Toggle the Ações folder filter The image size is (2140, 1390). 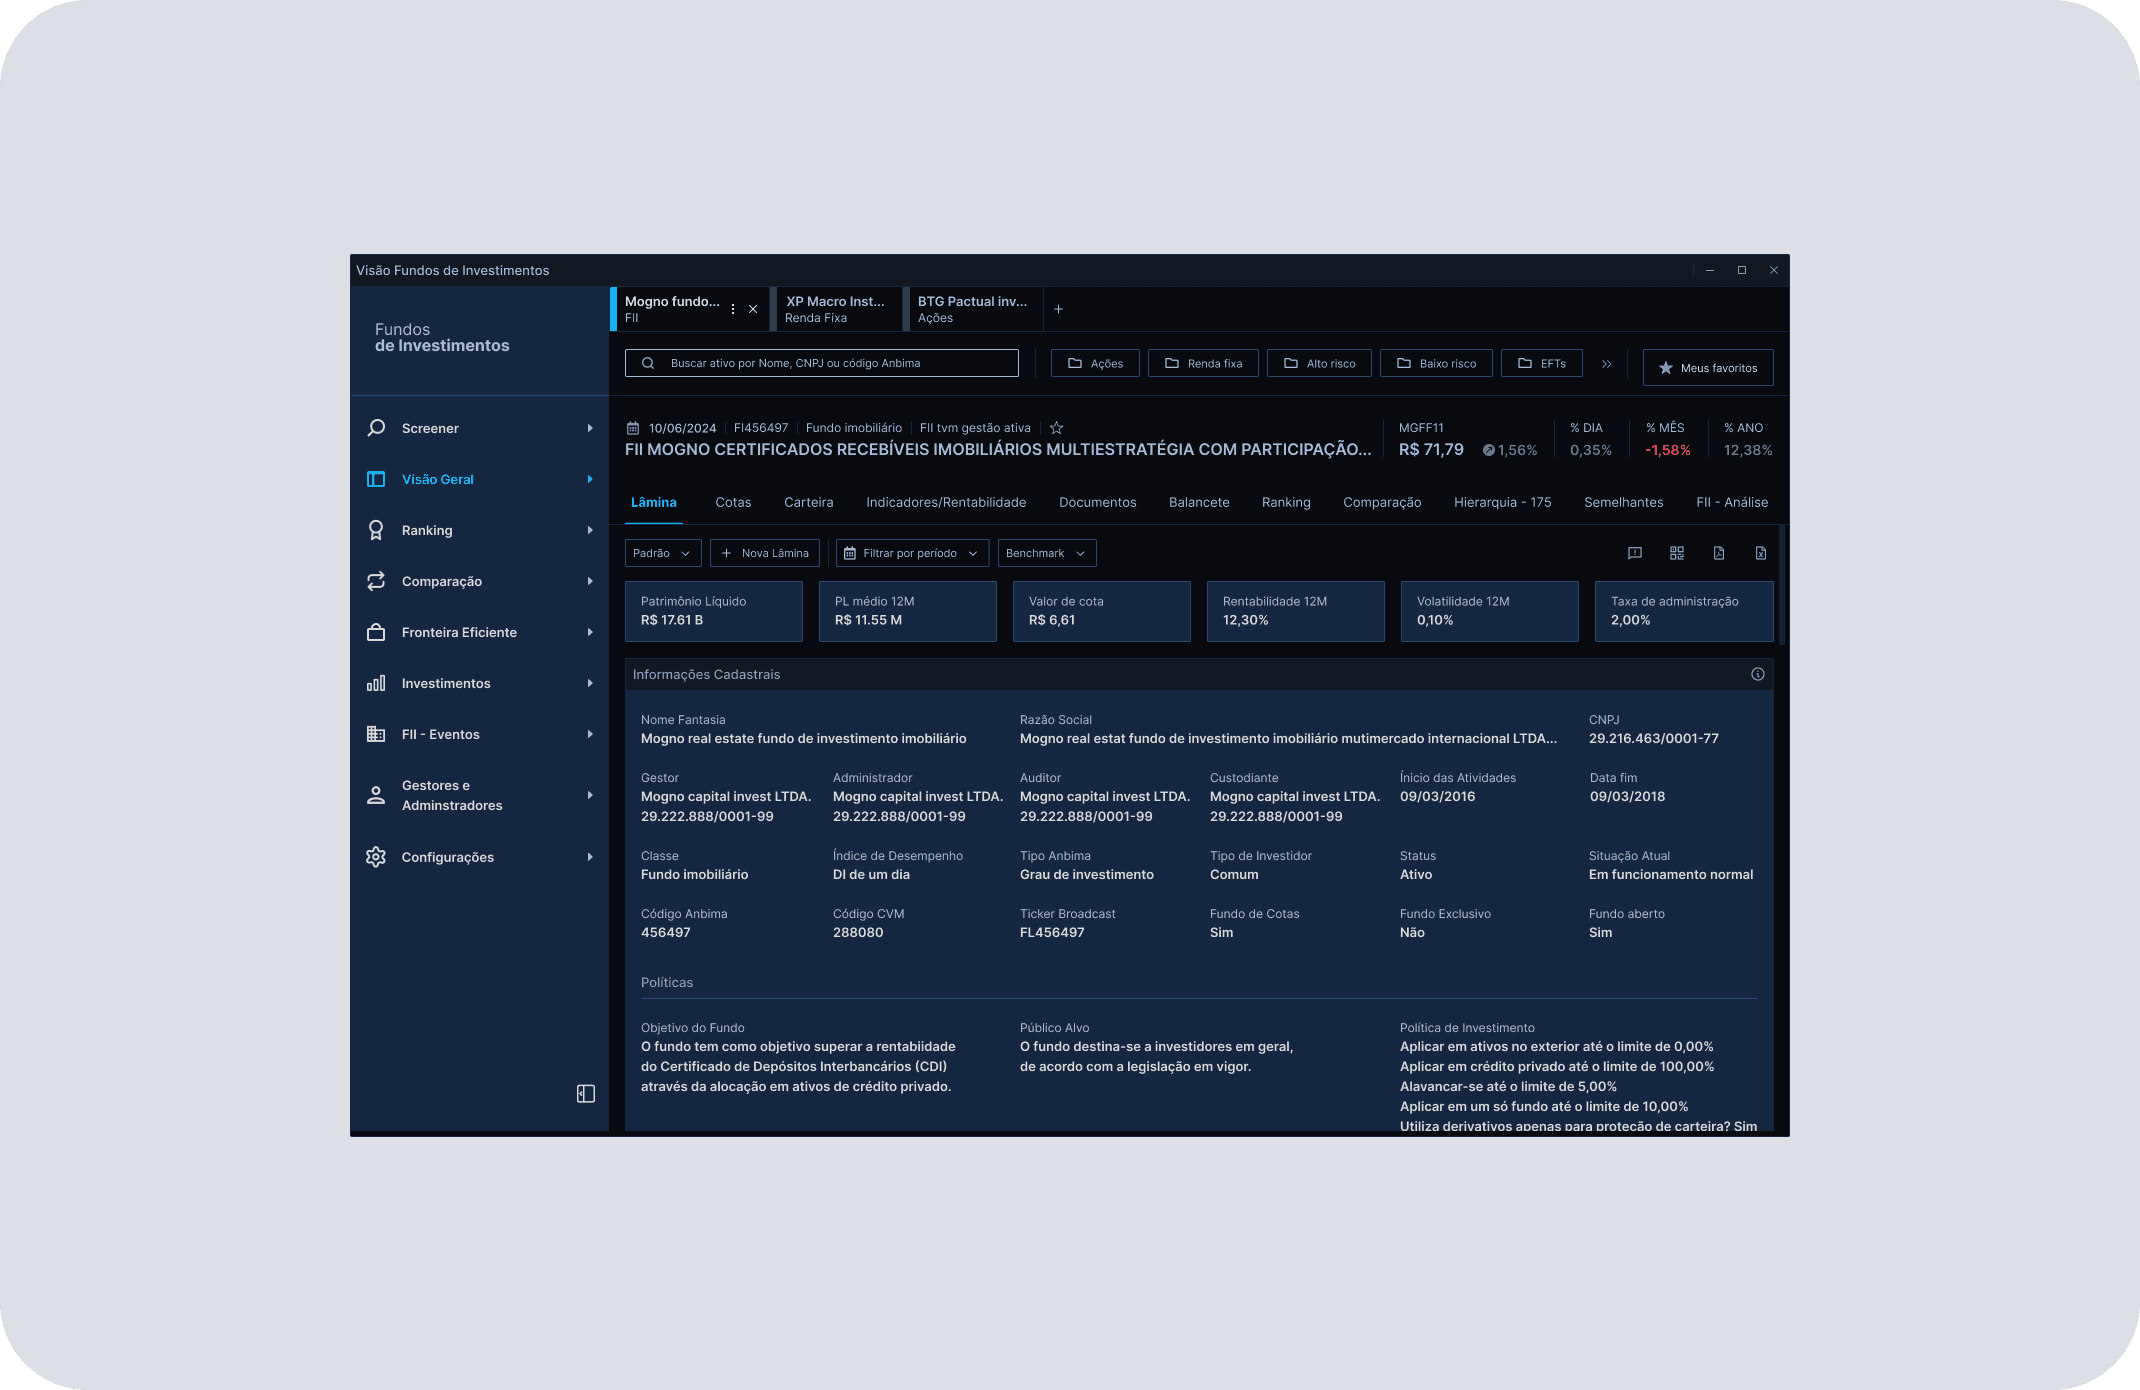click(1095, 363)
